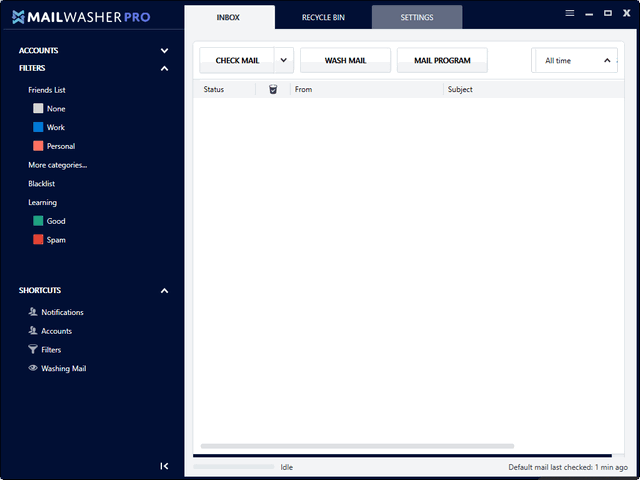Collapse the SHORTCUTS section chevron

(x=164, y=291)
